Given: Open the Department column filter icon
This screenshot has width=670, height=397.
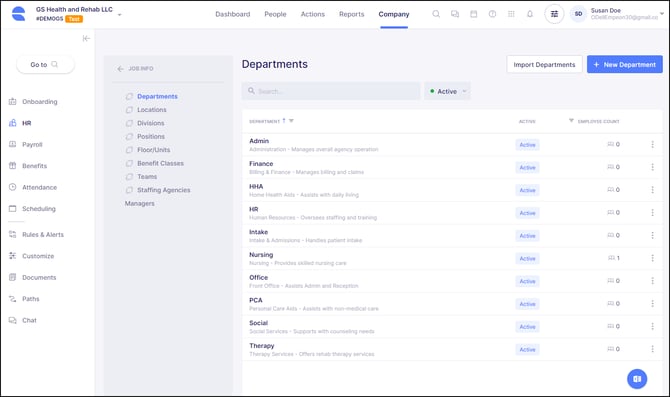Looking at the screenshot, I should [x=291, y=121].
